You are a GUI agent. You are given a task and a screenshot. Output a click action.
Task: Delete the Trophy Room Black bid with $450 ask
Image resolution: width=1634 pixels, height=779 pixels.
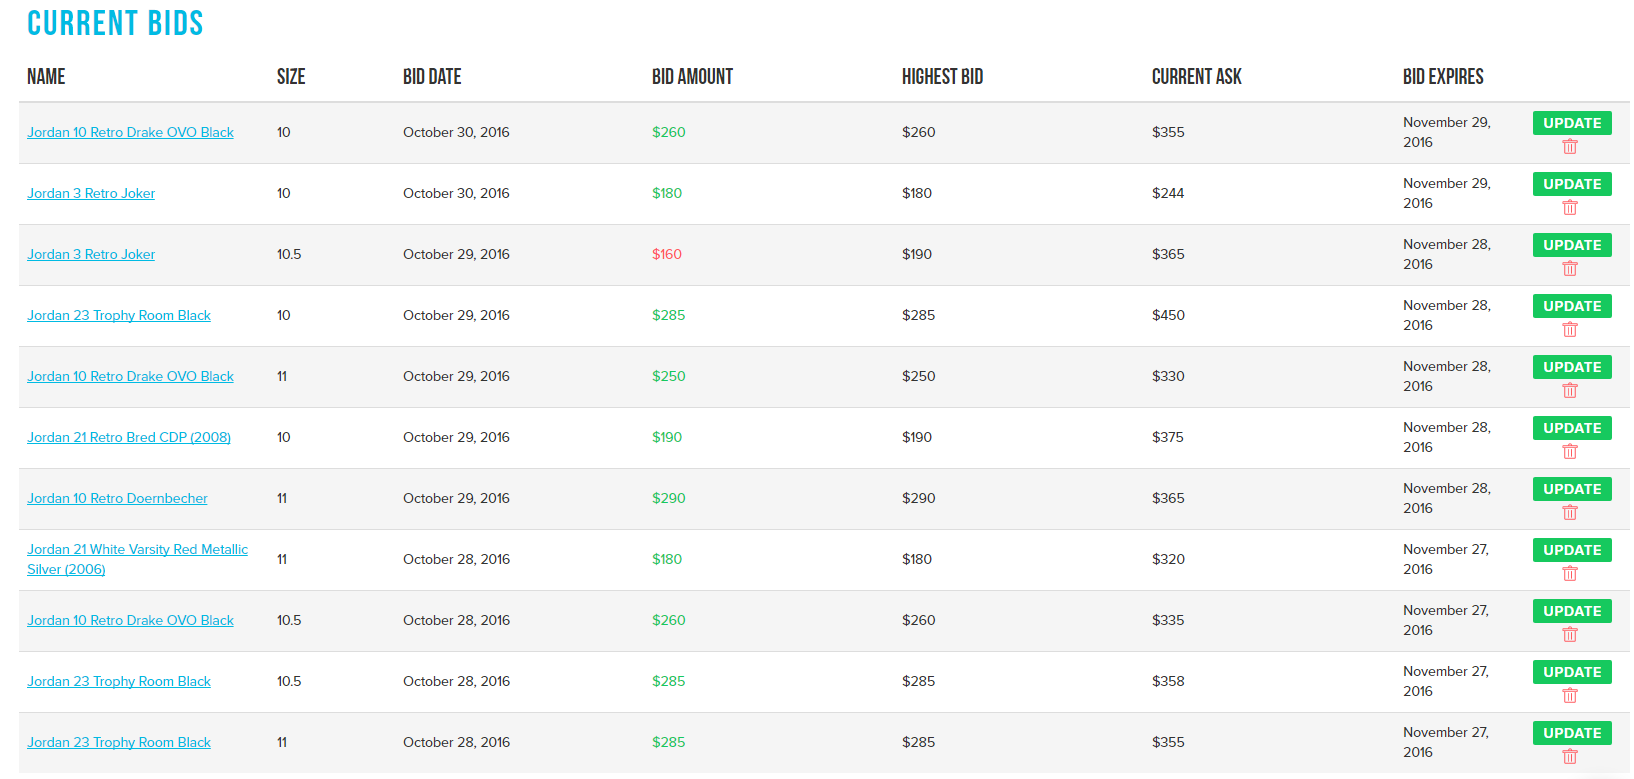click(1570, 330)
